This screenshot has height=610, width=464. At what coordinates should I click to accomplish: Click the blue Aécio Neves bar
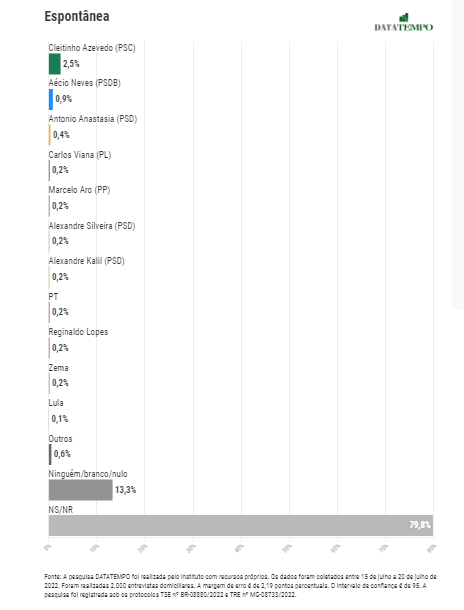[x=51, y=99]
